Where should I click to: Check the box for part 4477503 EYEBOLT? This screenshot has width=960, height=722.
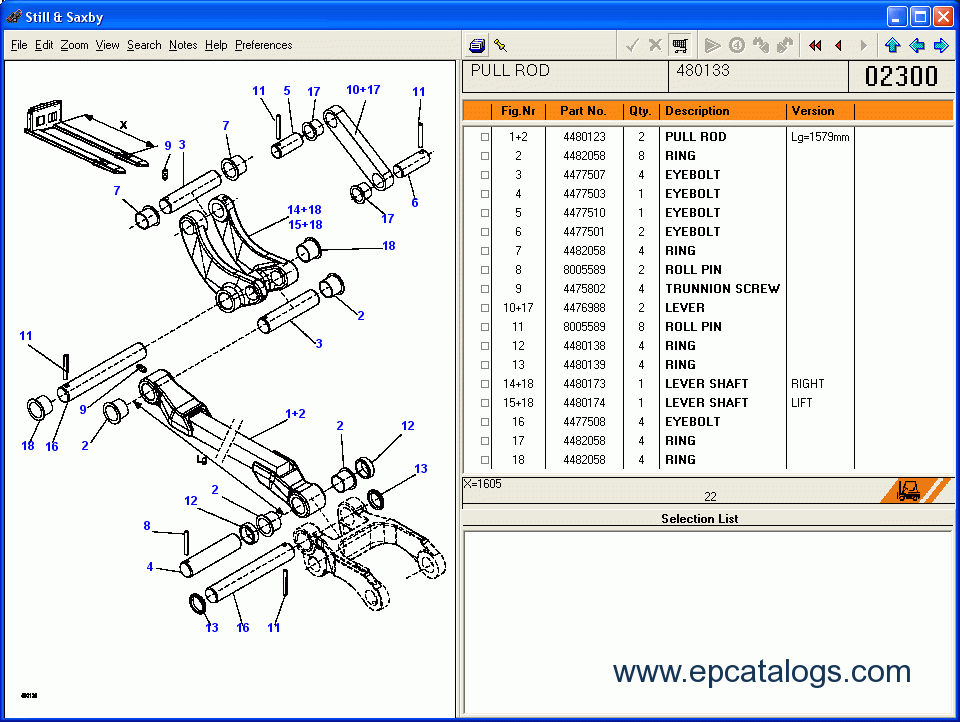[x=485, y=194]
